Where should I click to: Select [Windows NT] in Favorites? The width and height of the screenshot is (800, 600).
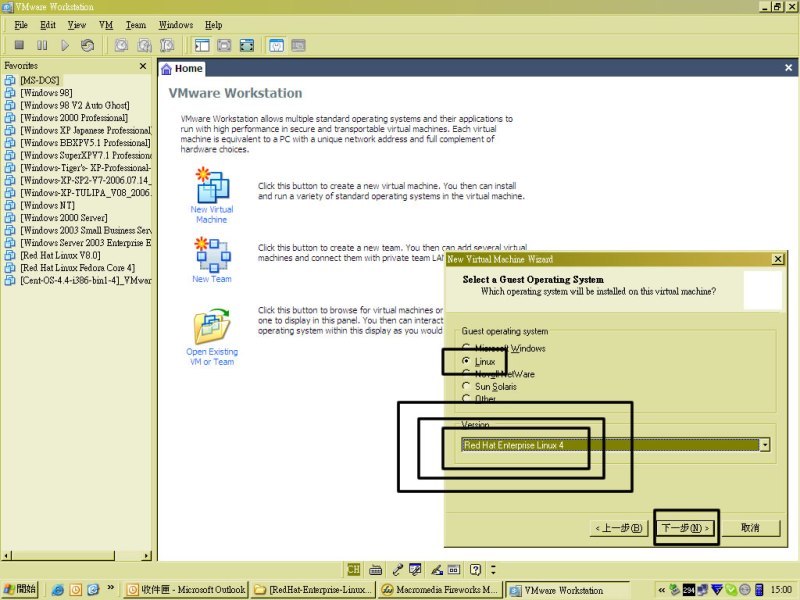click(x=47, y=205)
